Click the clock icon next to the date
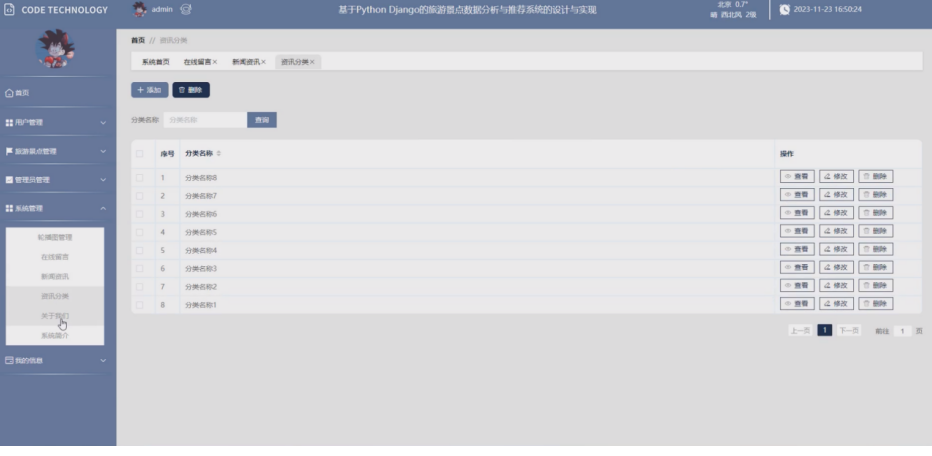Viewport: 932px width, 456px height. (784, 10)
